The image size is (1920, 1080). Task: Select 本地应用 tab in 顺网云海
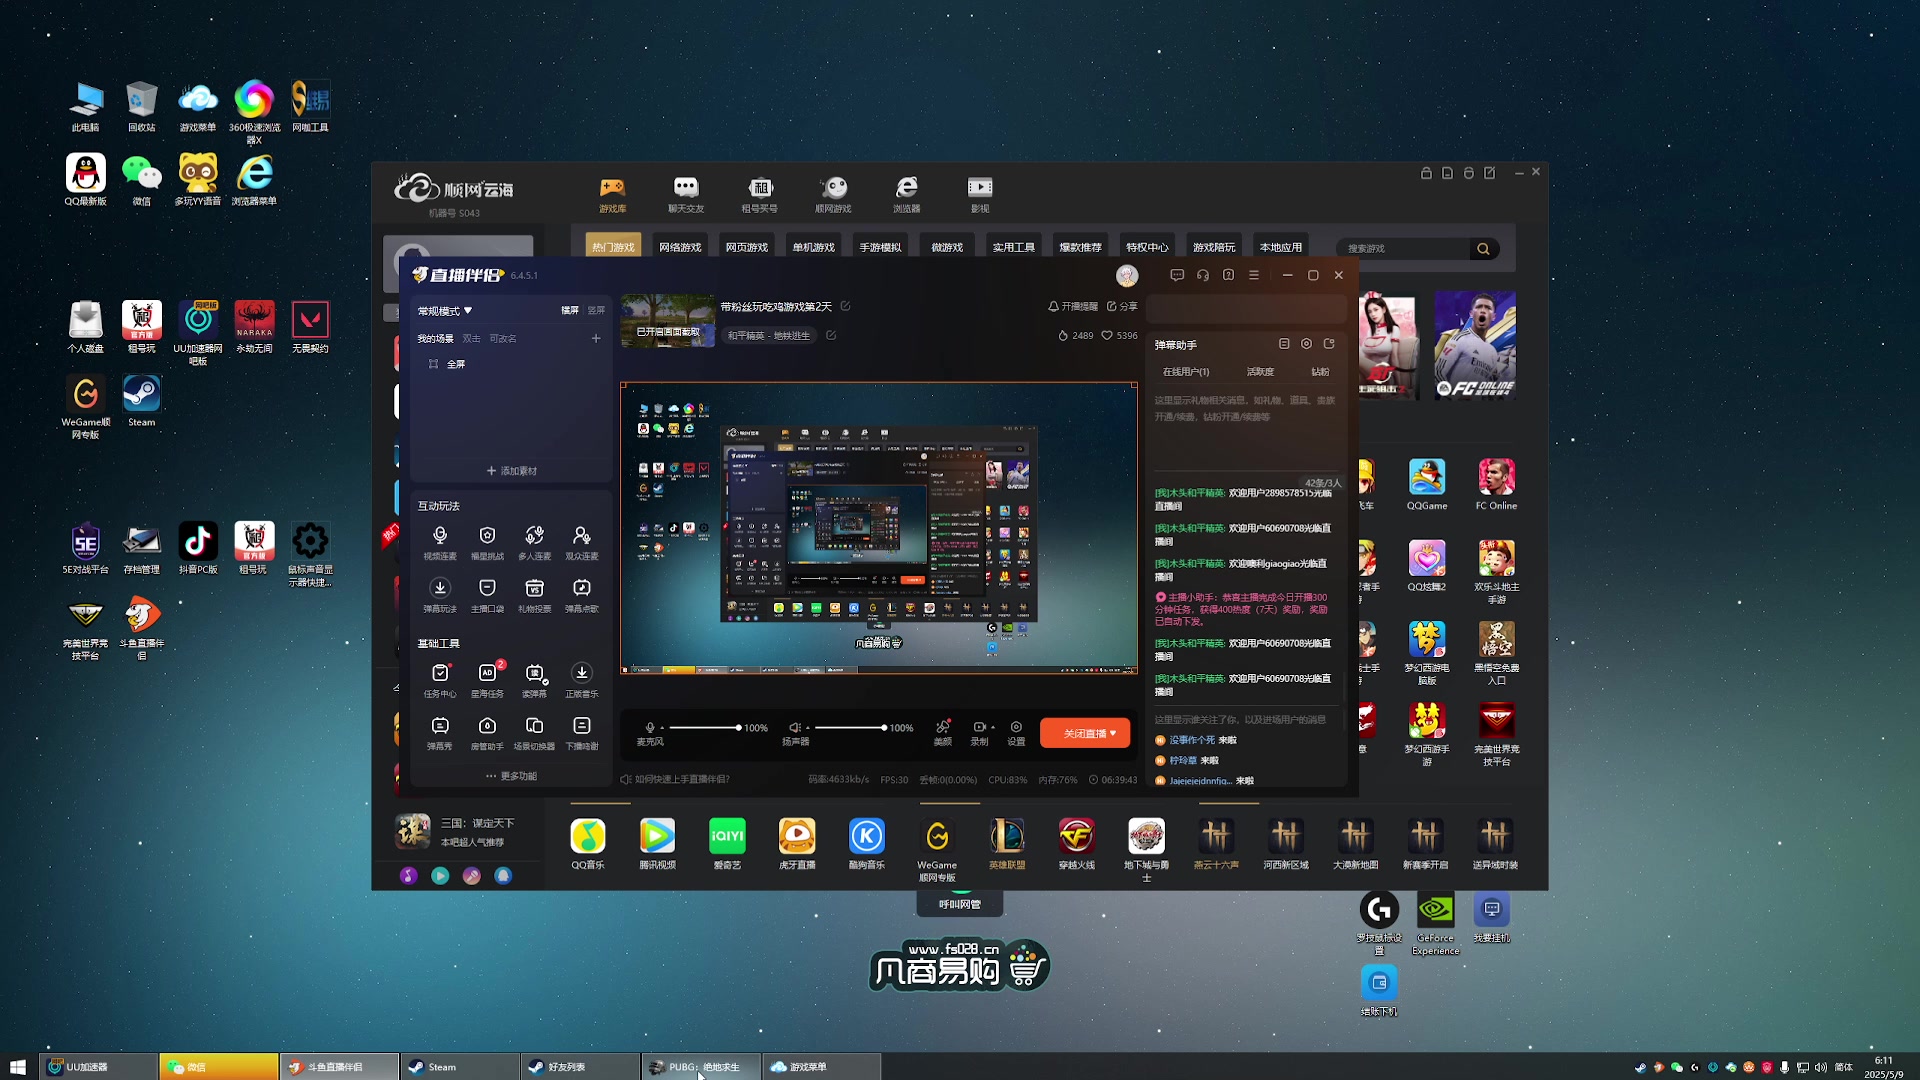coord(1281,247)
